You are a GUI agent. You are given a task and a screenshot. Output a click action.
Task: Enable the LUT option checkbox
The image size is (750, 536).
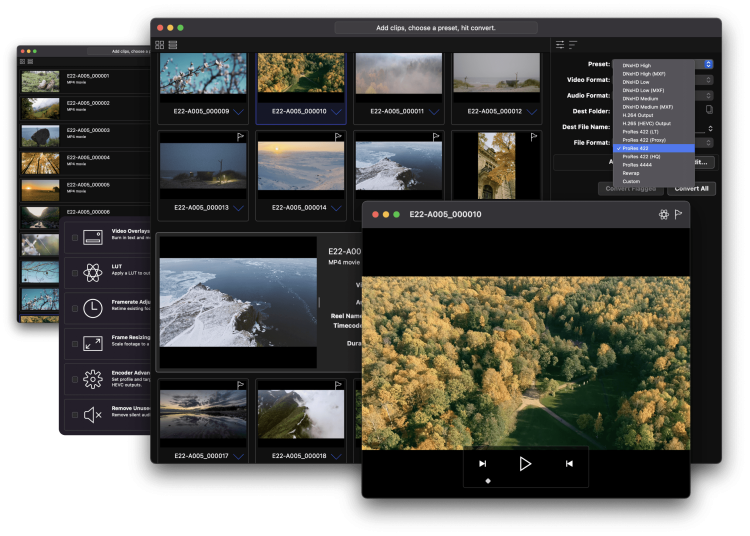pyautogui.click(x=75, y=273)
